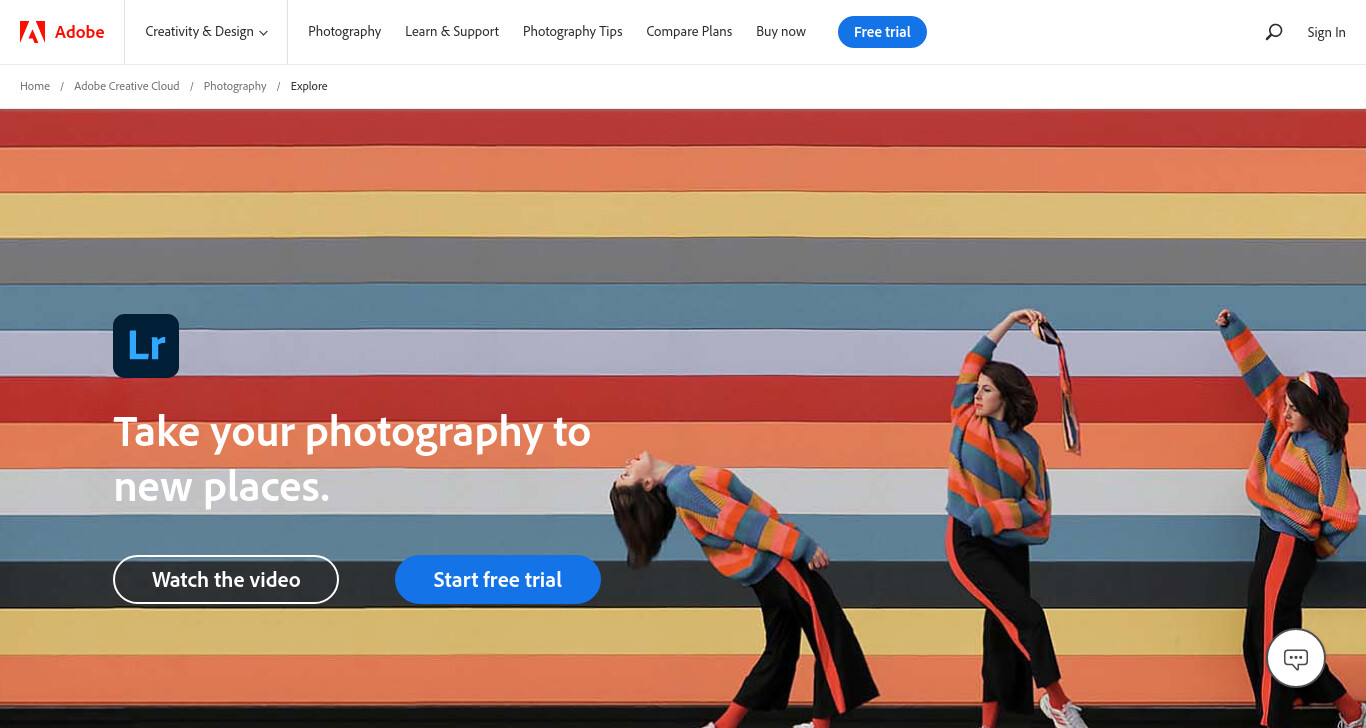Click Sign In link
This screenshot has height=728, width=1366.
coord(1326,33)
